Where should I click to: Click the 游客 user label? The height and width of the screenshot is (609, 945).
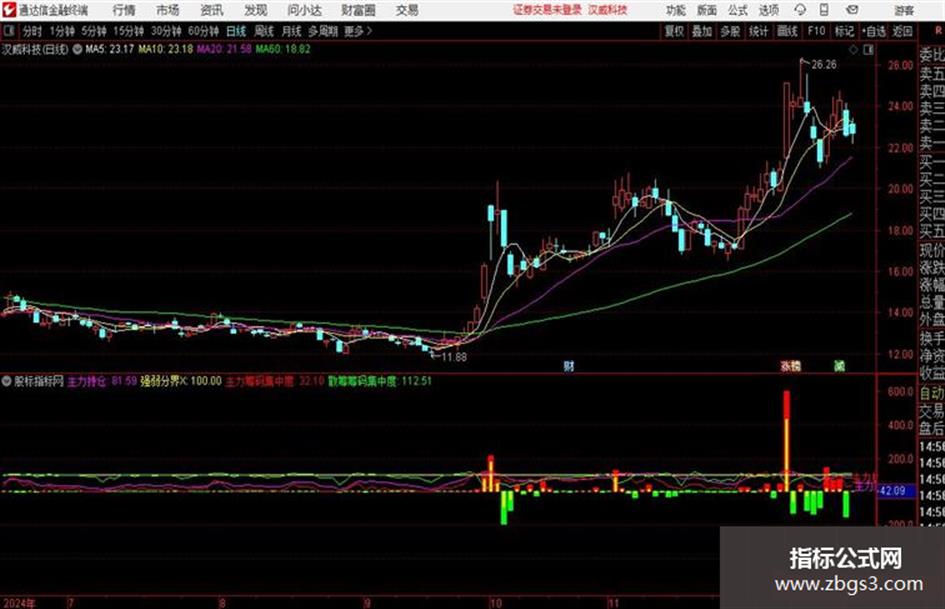(x=904, y=10)
